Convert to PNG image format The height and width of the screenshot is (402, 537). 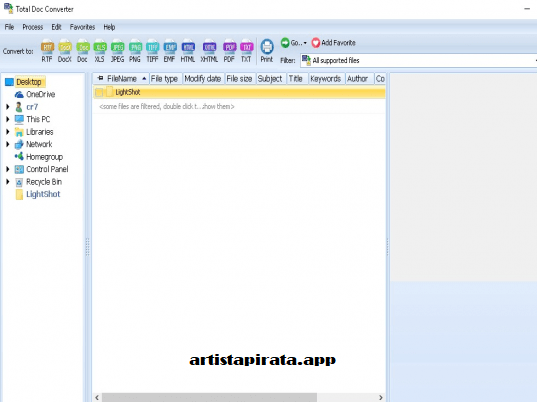pos(135,51)
